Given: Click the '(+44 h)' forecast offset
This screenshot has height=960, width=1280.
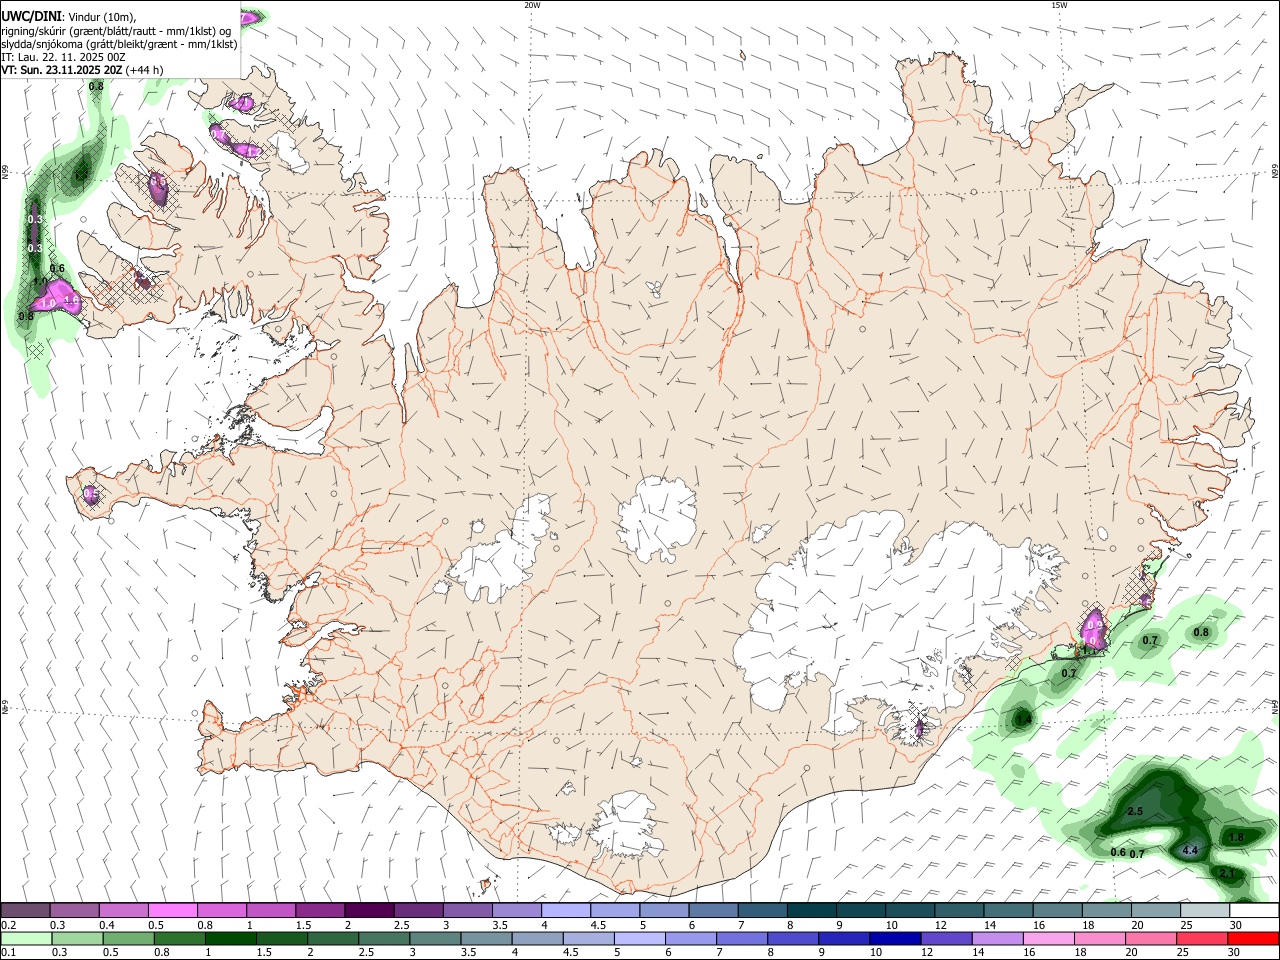Looking at the screenshot, I should coord(144,70).
